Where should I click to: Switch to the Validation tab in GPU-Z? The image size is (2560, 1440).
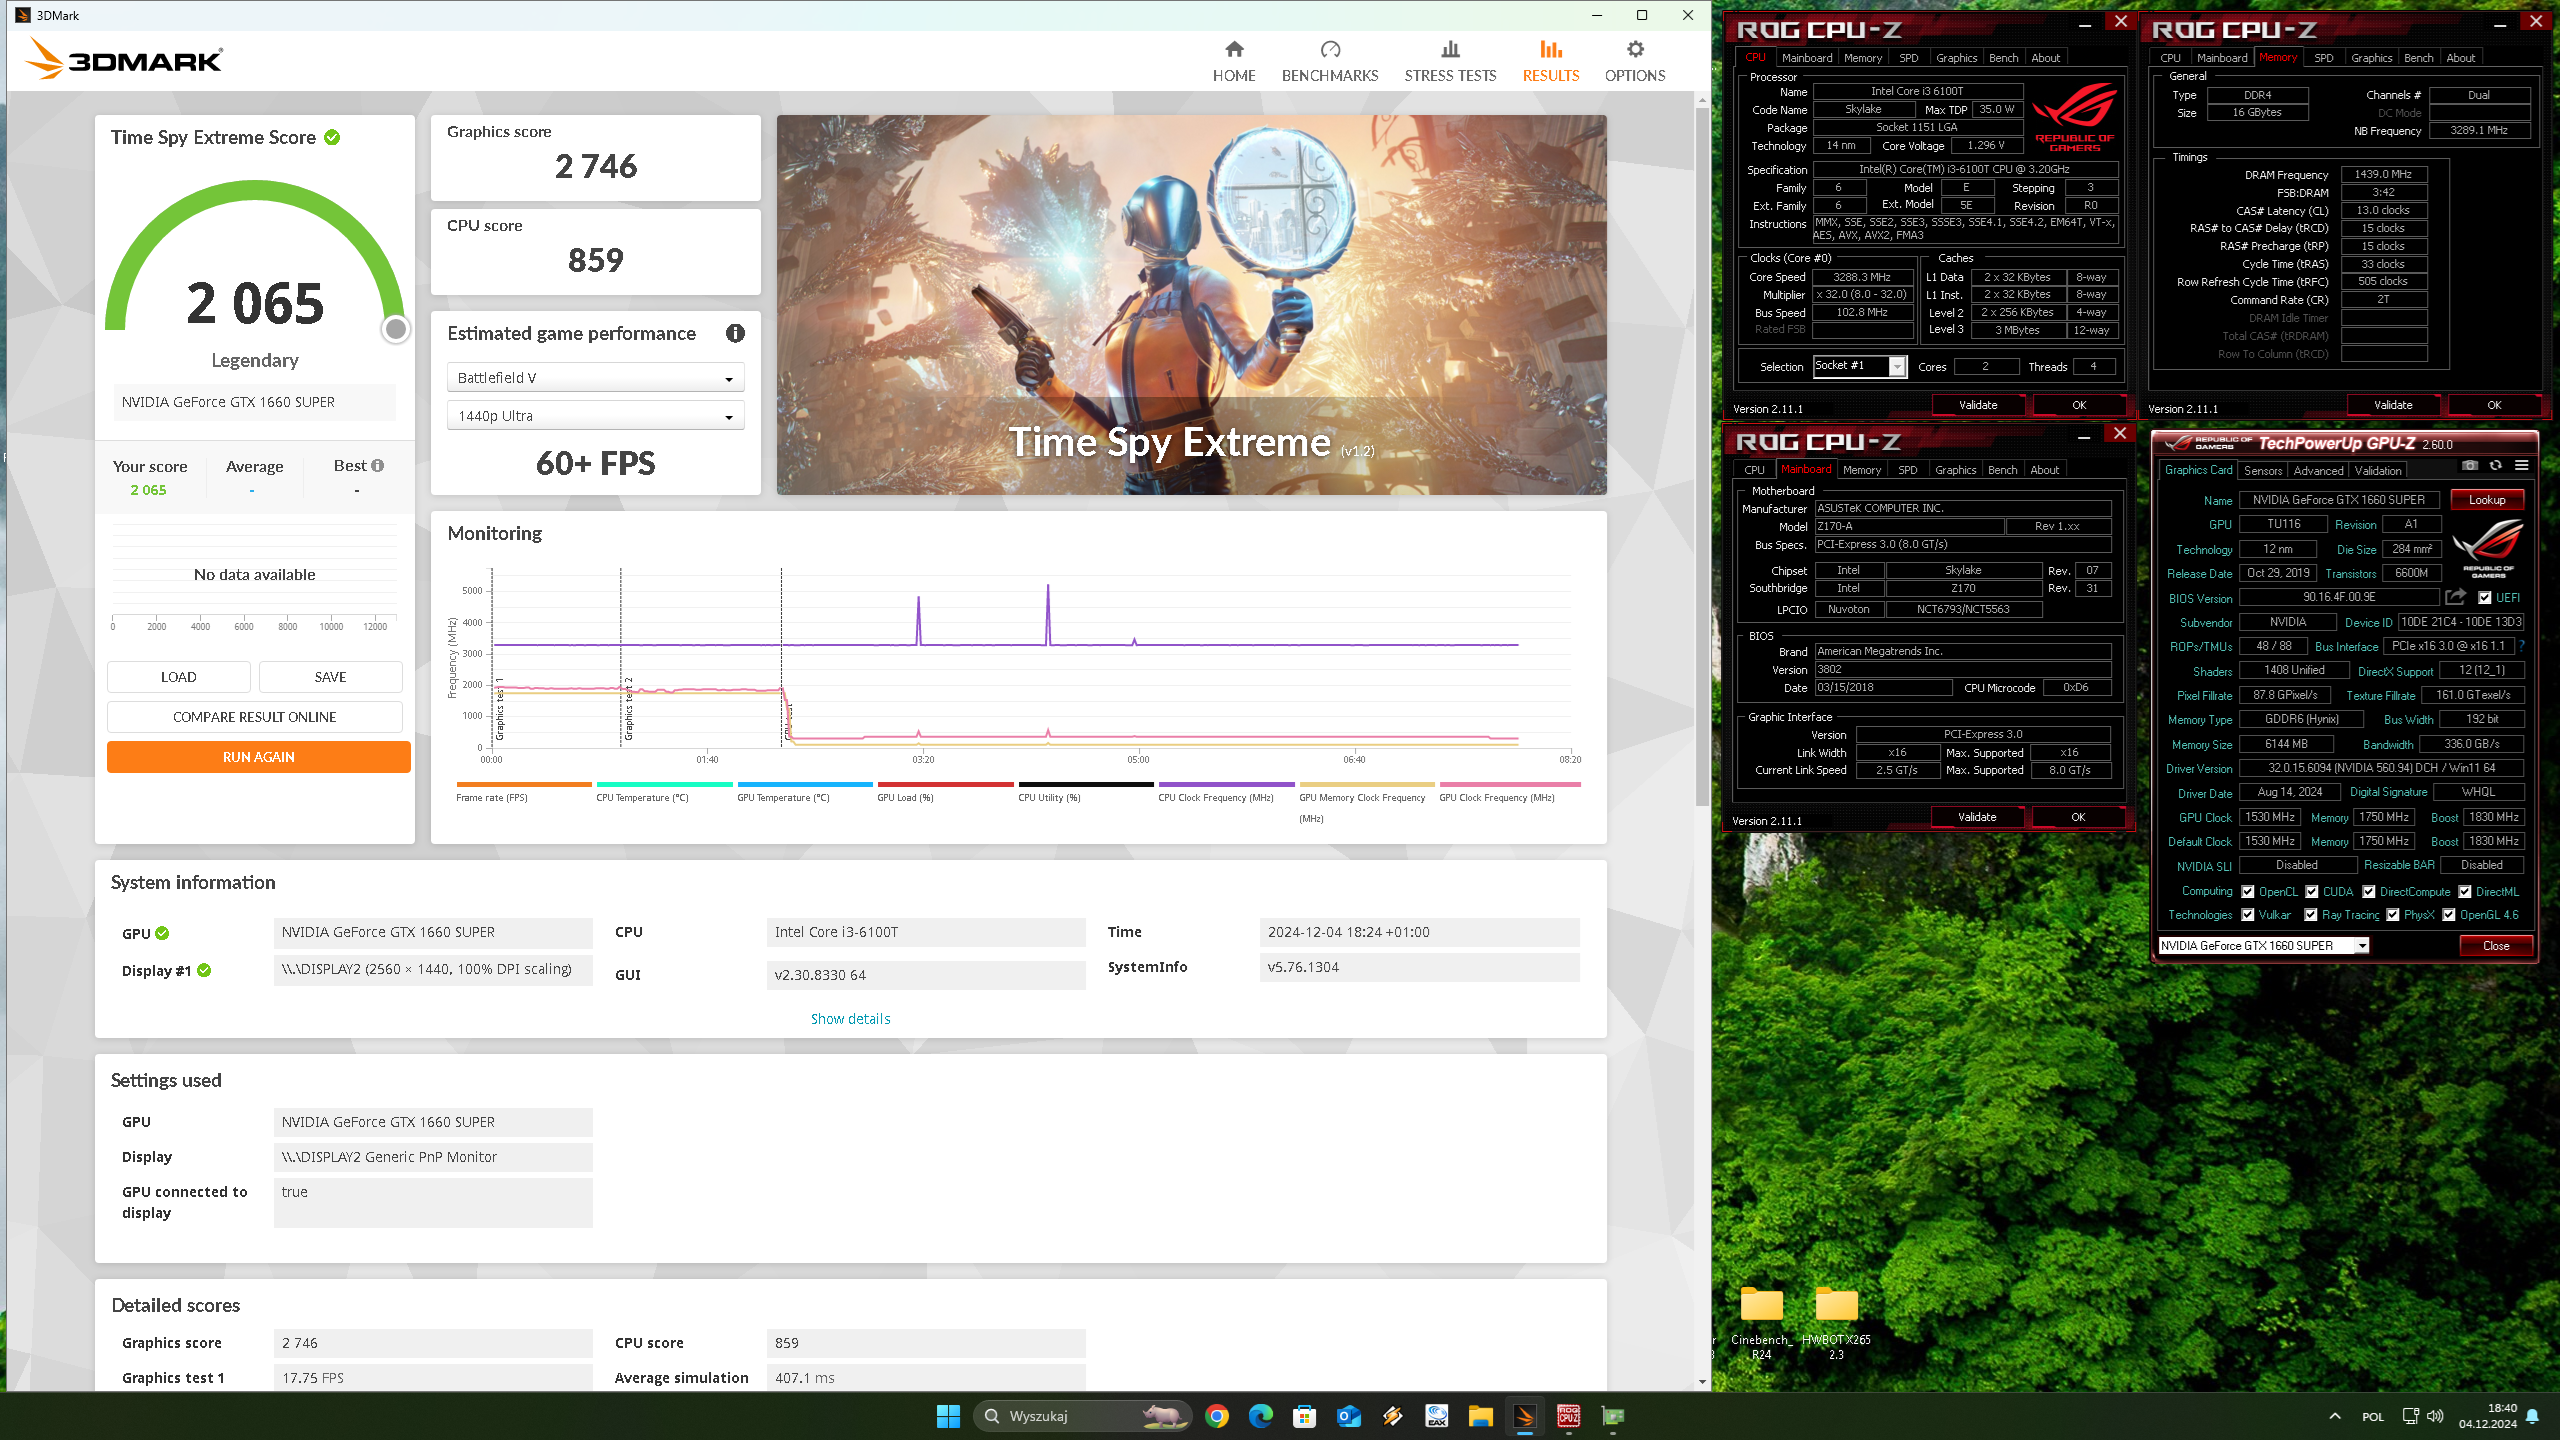2377,470
